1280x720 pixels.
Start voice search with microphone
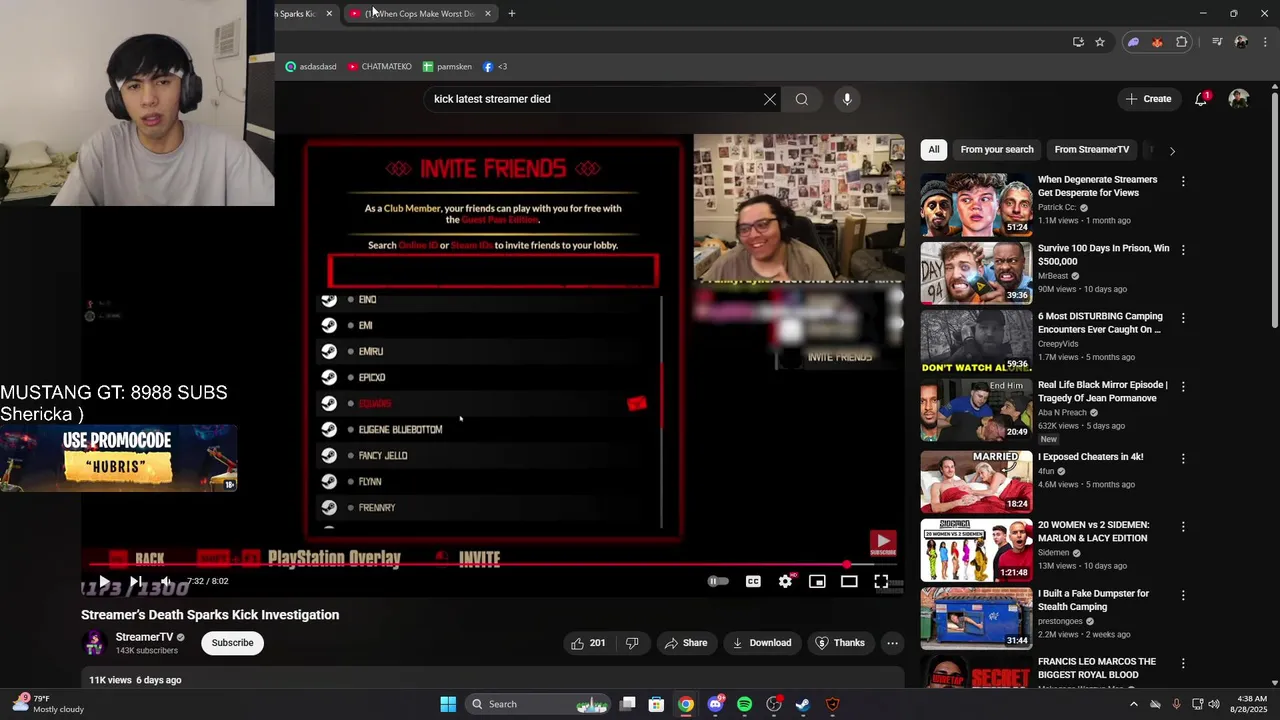point(847,99)
